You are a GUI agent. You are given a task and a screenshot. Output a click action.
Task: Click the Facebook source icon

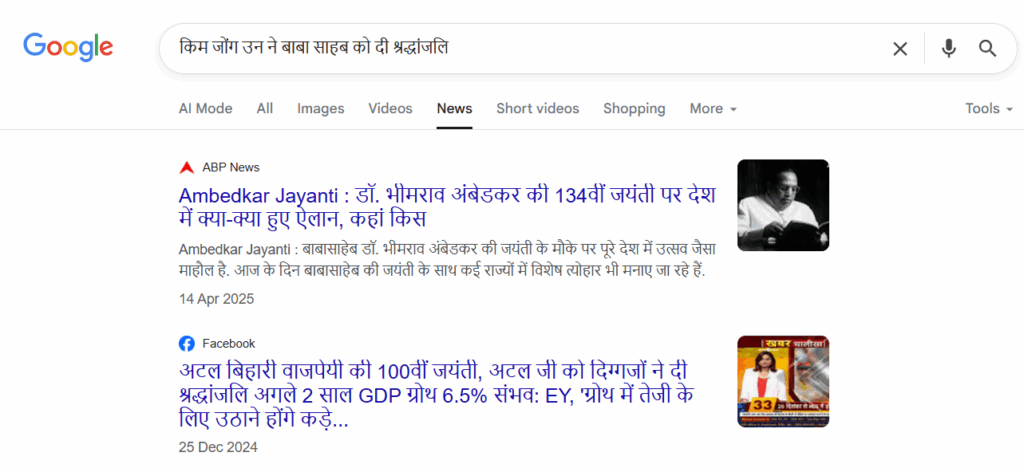tap(187, 343)
